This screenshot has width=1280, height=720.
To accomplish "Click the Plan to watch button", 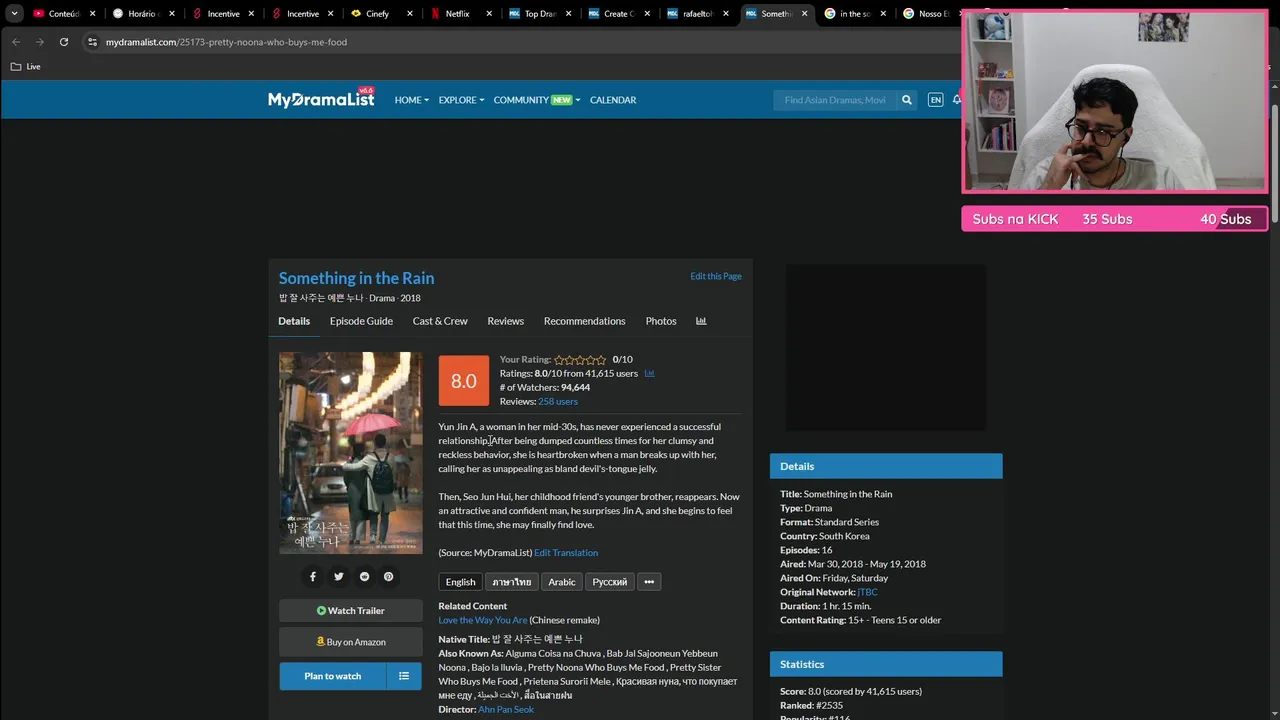I will (333, 676).
